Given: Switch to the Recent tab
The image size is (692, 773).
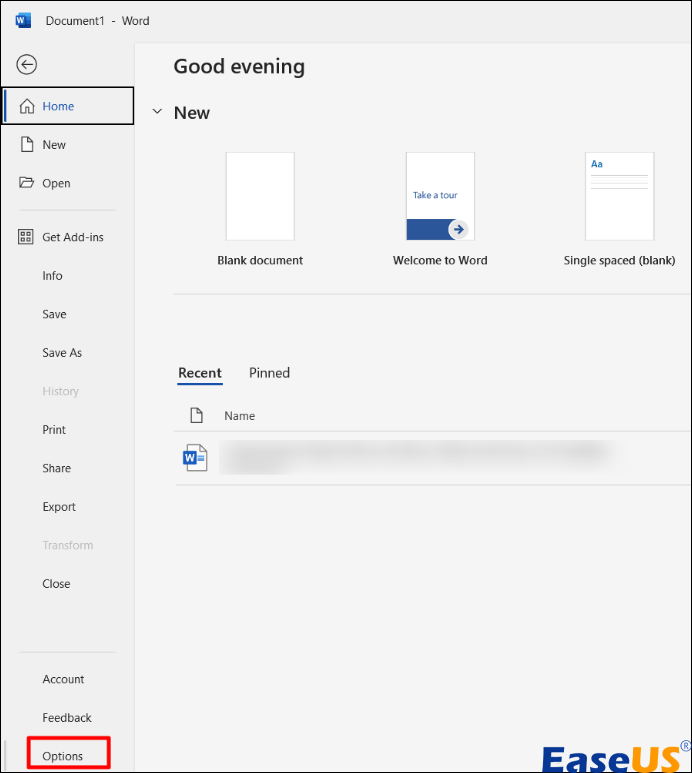Looking at the screenshot, I should [x=200, y=373].
